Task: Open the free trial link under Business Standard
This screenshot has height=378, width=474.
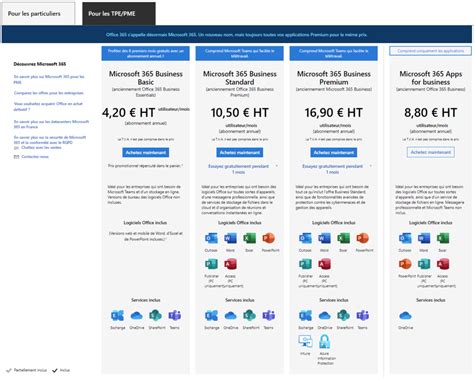Action: (x=239, y=169)
